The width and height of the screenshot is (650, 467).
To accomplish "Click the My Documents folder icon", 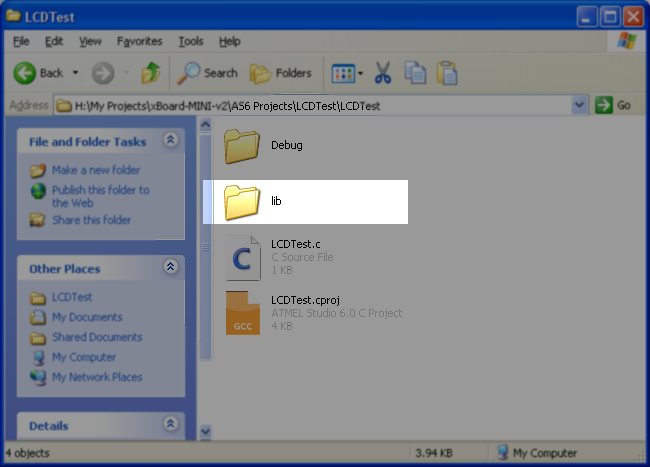I will pos(38,317).
